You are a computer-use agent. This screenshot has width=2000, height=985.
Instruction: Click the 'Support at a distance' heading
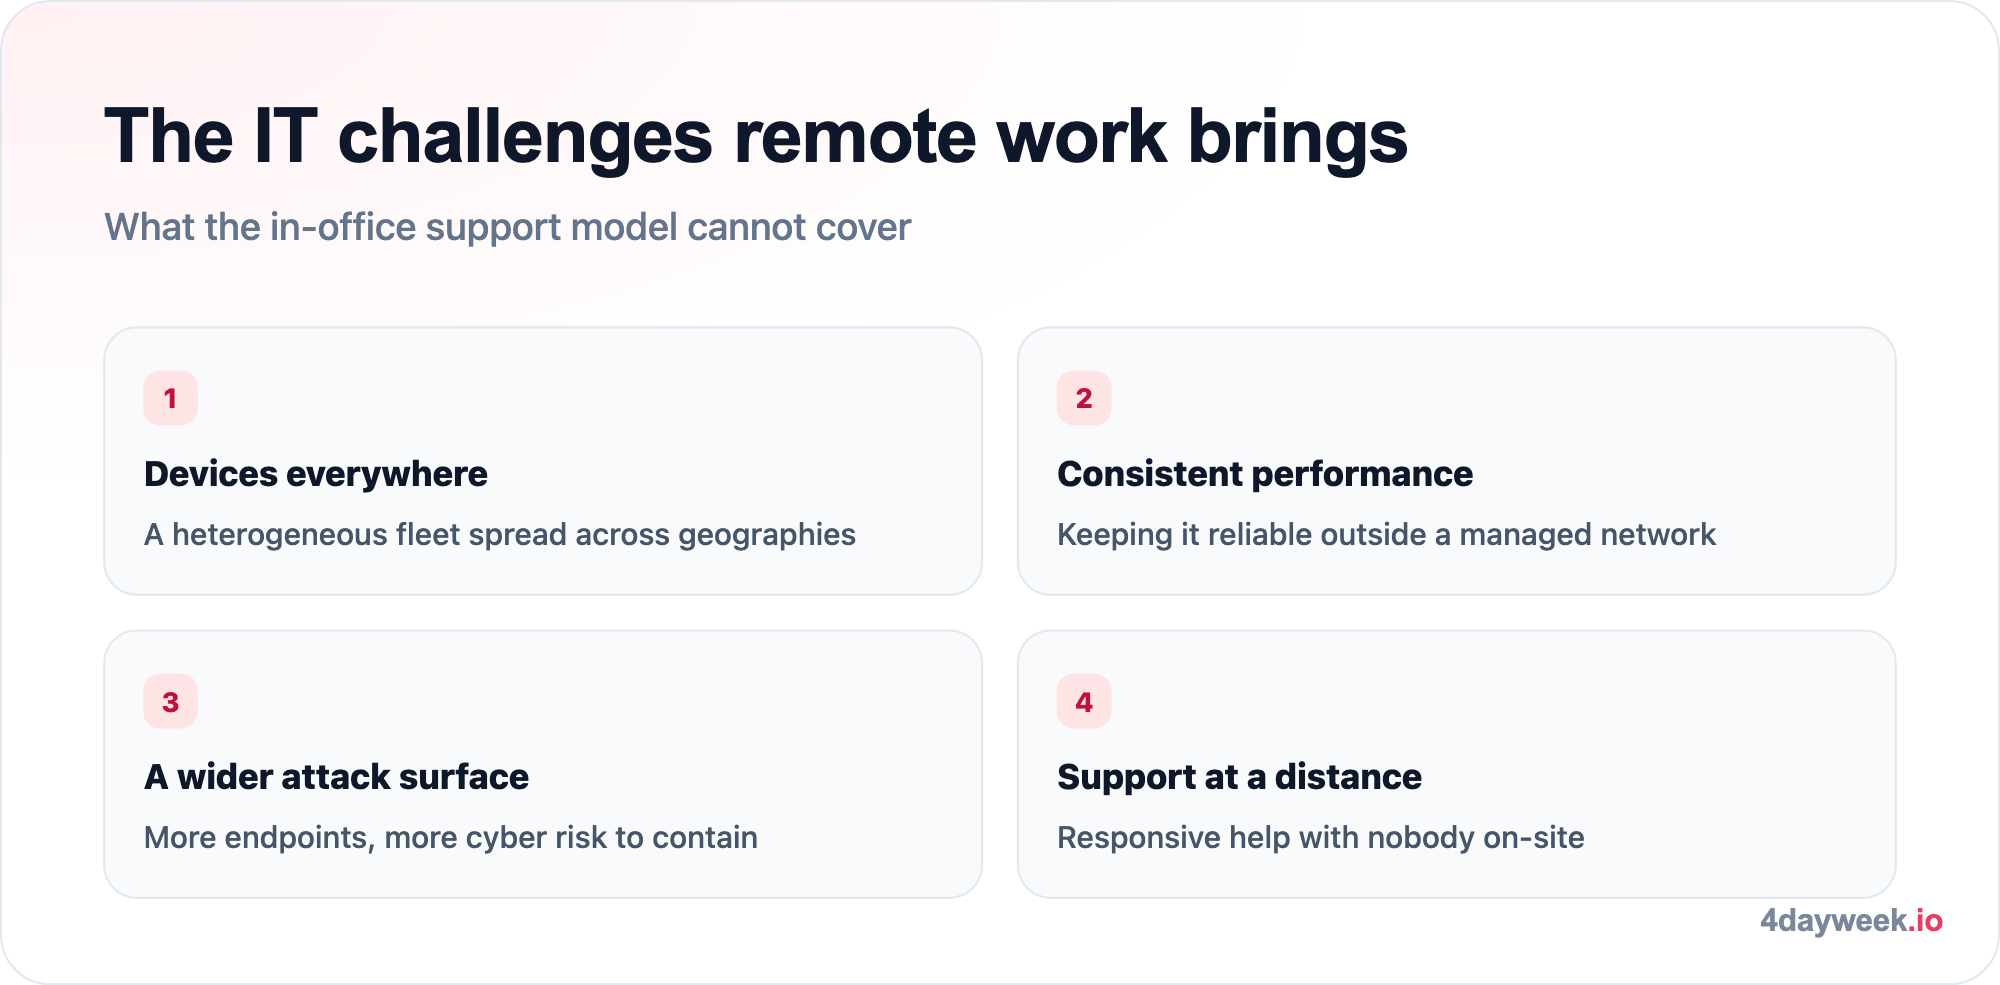pyautogui.click(x=1239, y=777)
